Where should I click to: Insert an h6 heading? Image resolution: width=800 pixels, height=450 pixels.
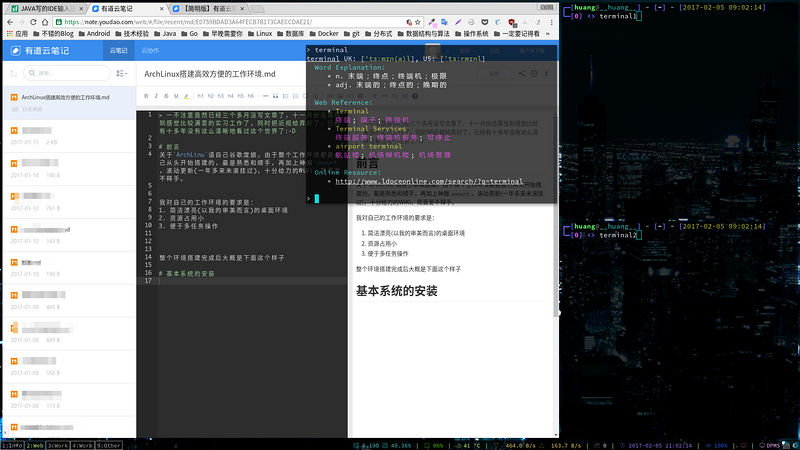251,96
